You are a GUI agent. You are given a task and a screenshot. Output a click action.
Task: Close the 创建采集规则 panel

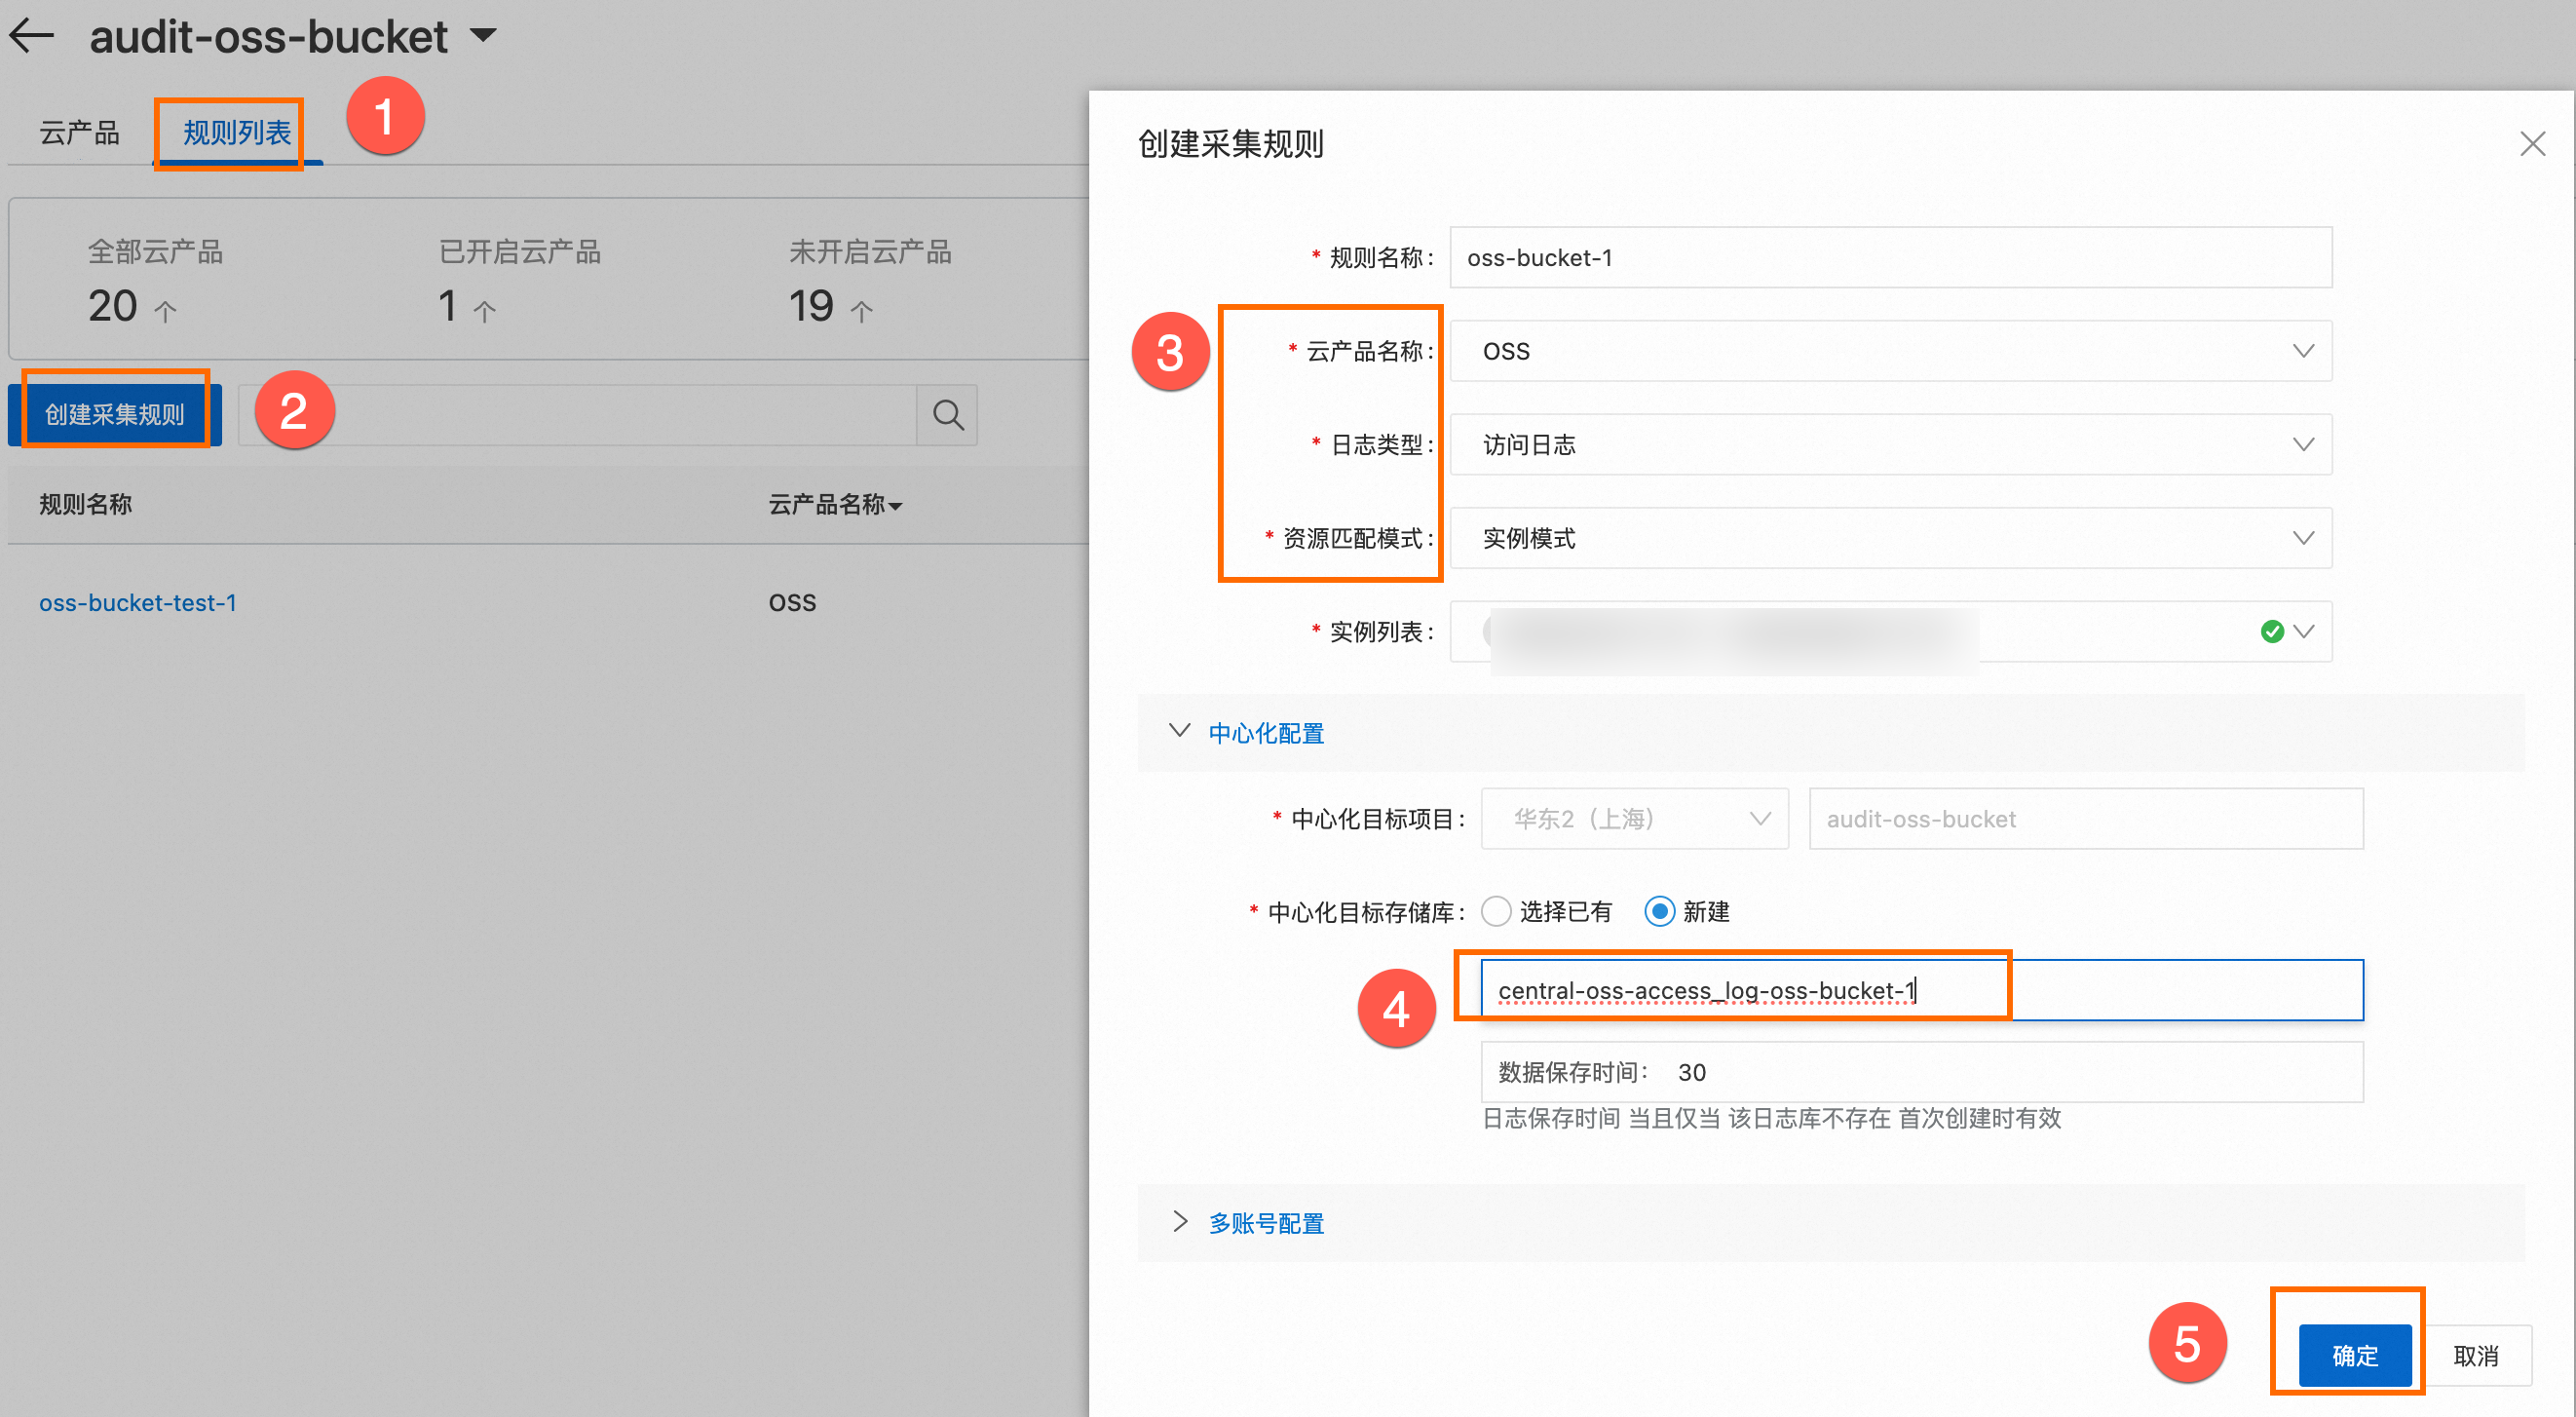click(x=2532, y=144)
